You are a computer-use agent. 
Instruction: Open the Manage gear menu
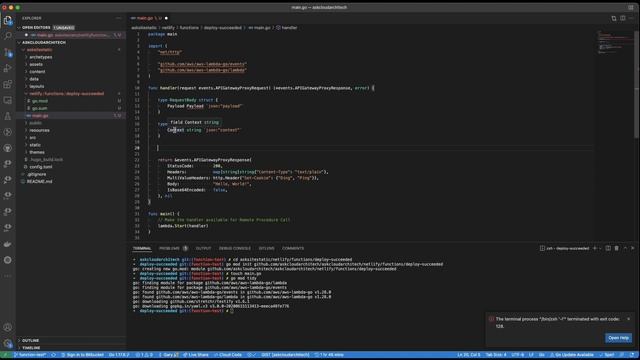[x=8, y=343]
